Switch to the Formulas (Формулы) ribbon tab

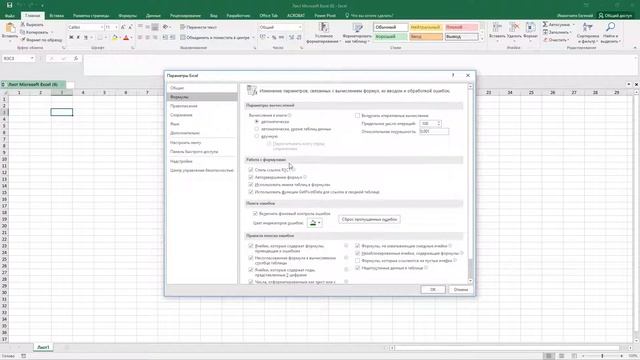coord(127,16)
